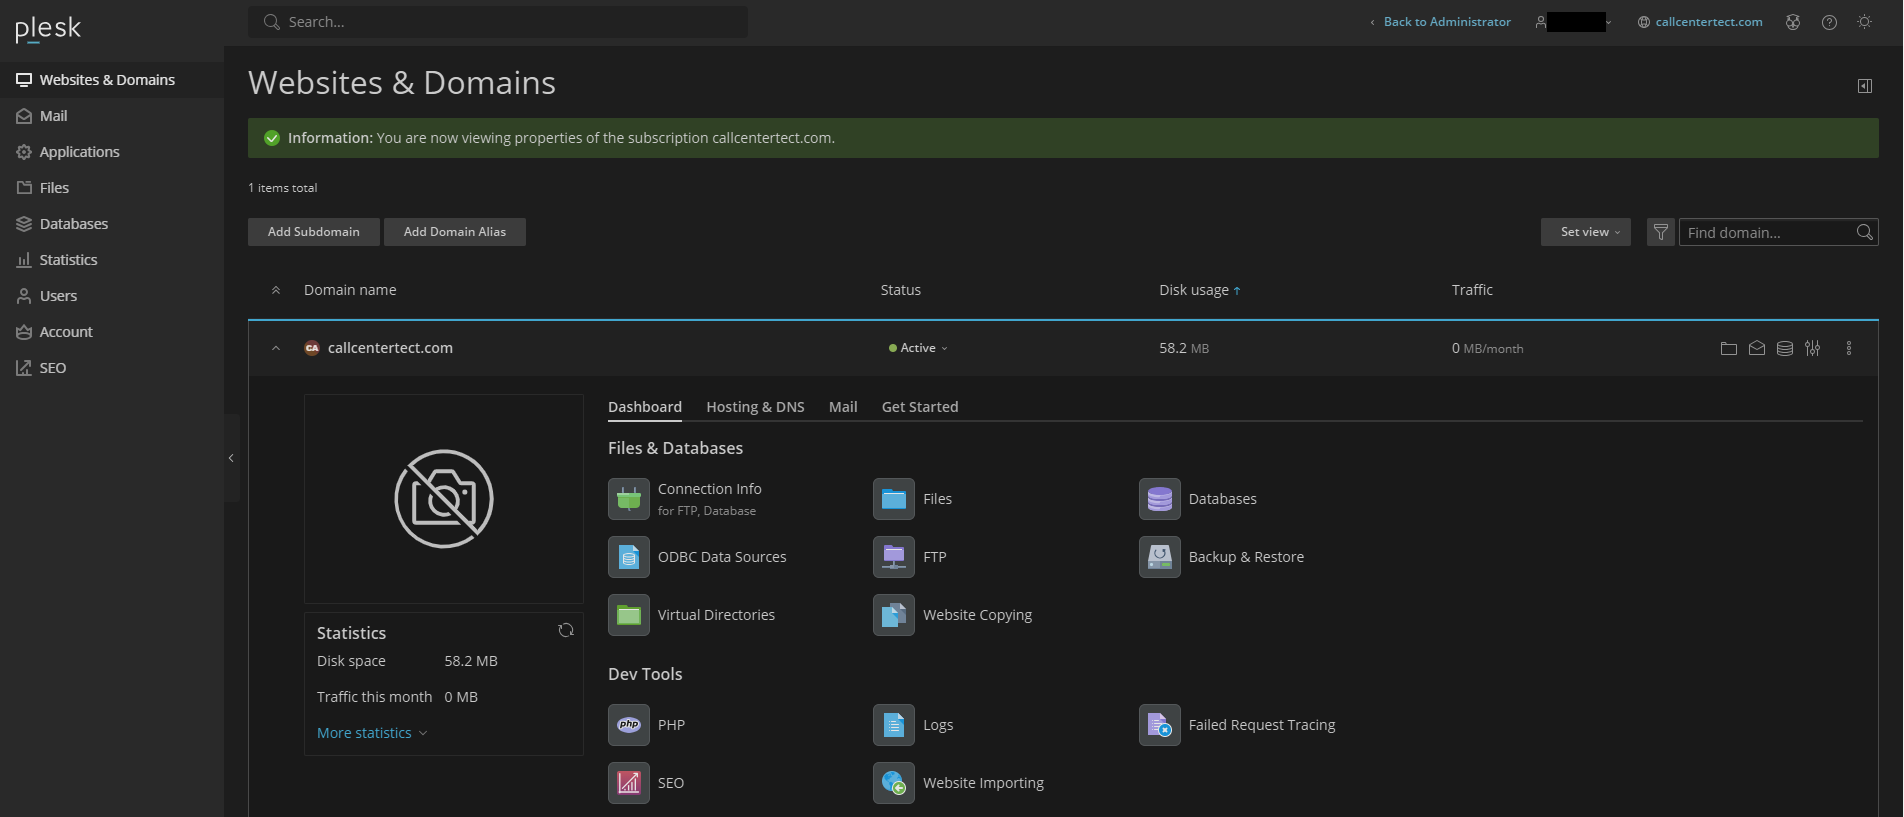
Task: Click Back to Administrator link
Action: [1446, 22]
